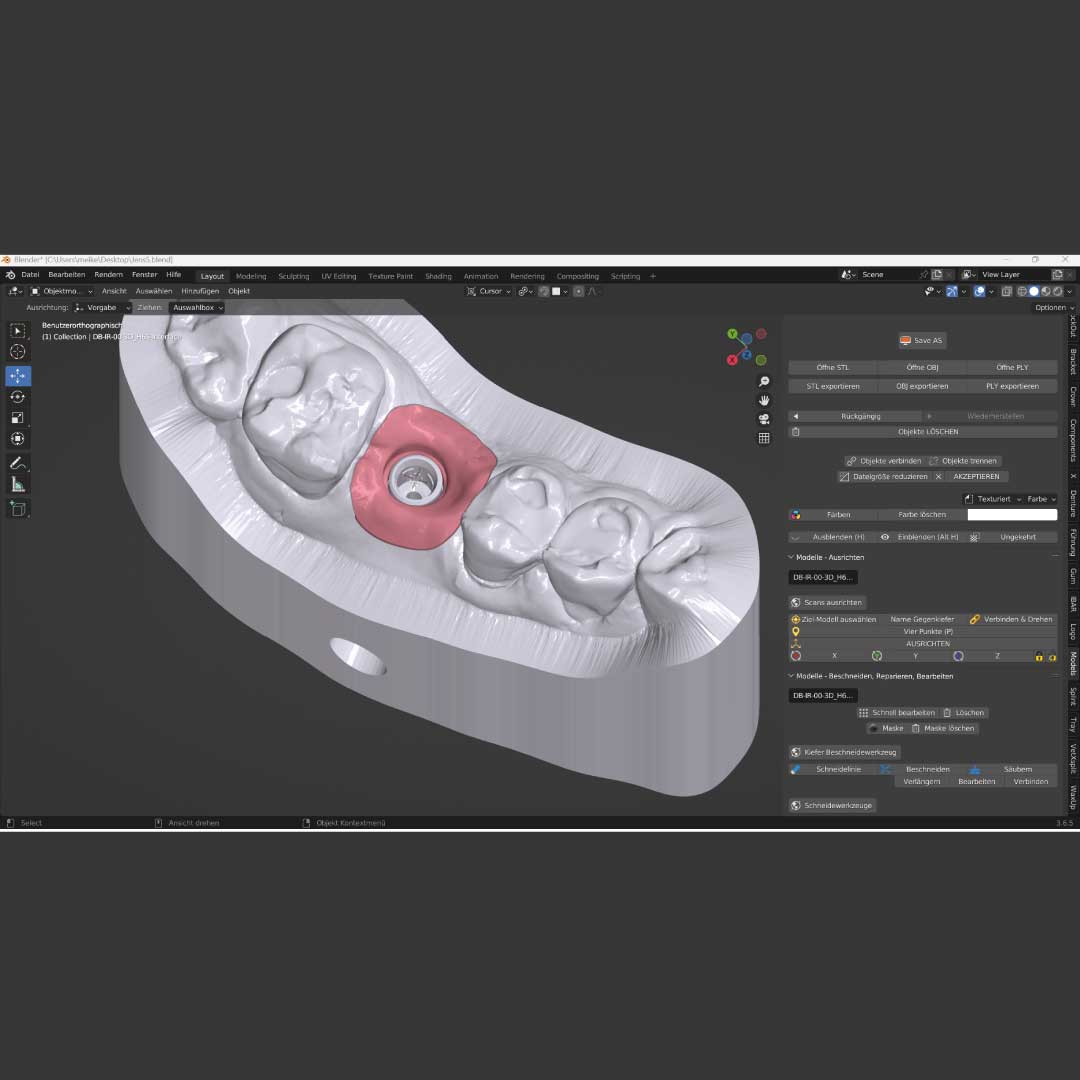Viewport: 1080px width, 1080px height.
Task: Click the white color swatch beside Farbe löschen
Action: tap(1012, 515)
